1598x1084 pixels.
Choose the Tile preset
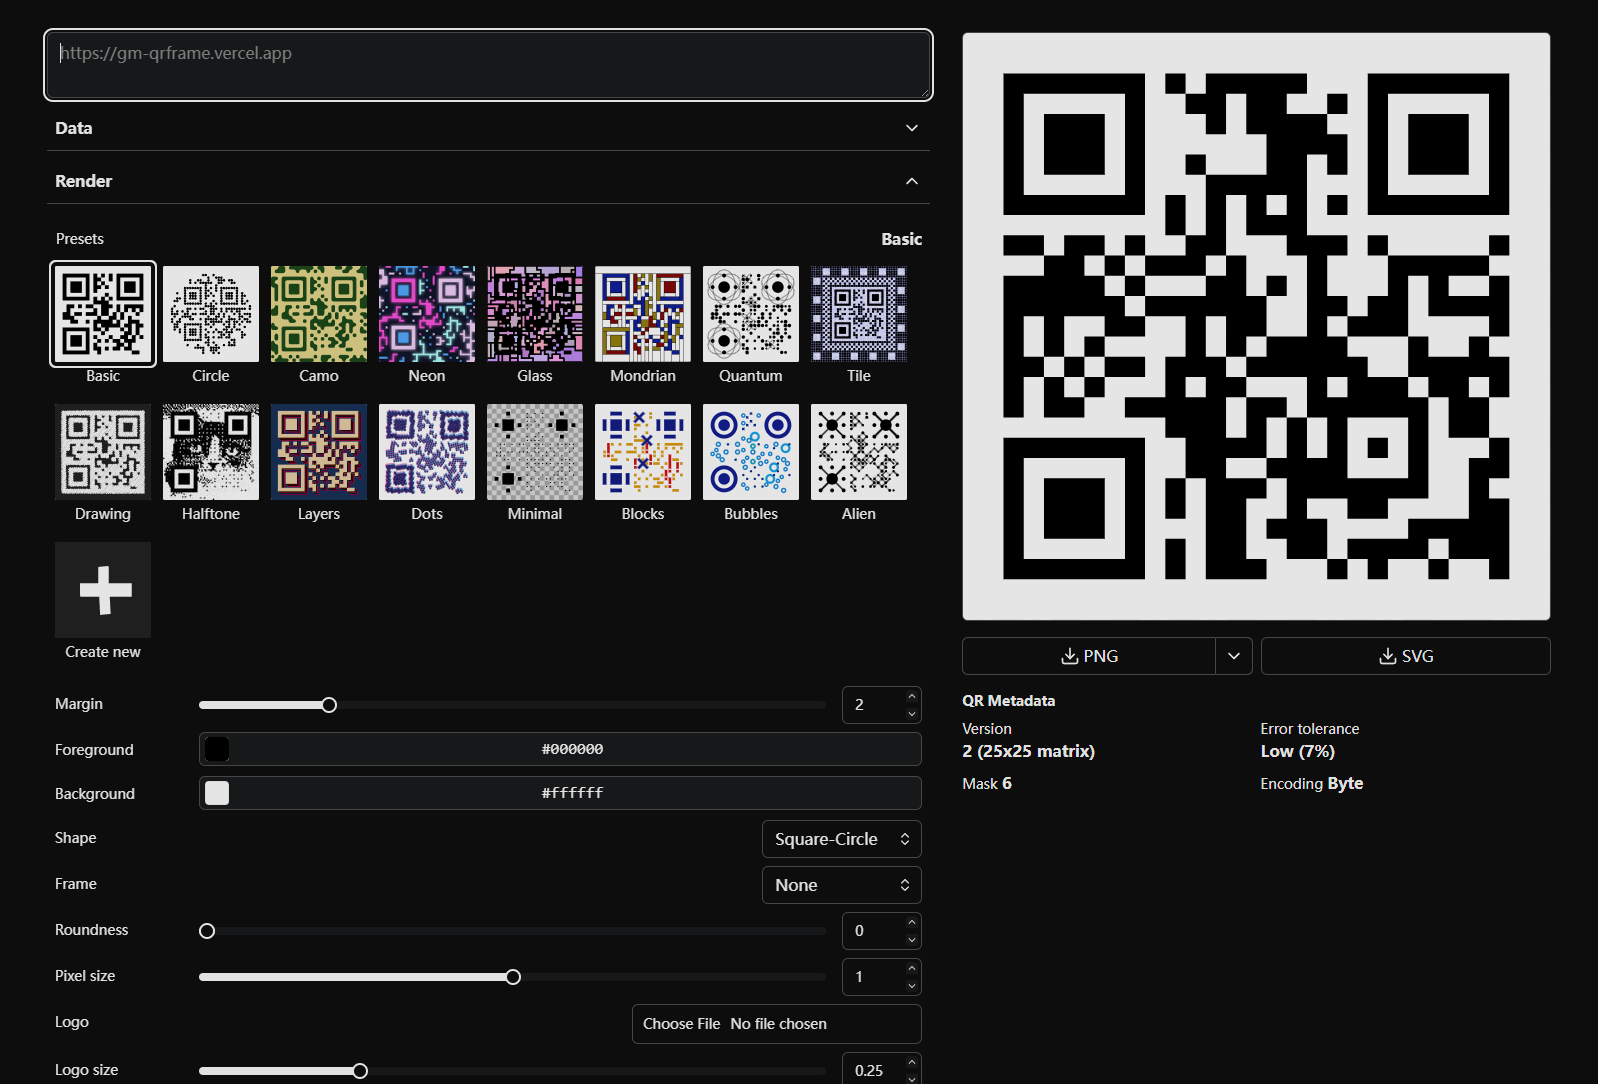coord(859,314)
